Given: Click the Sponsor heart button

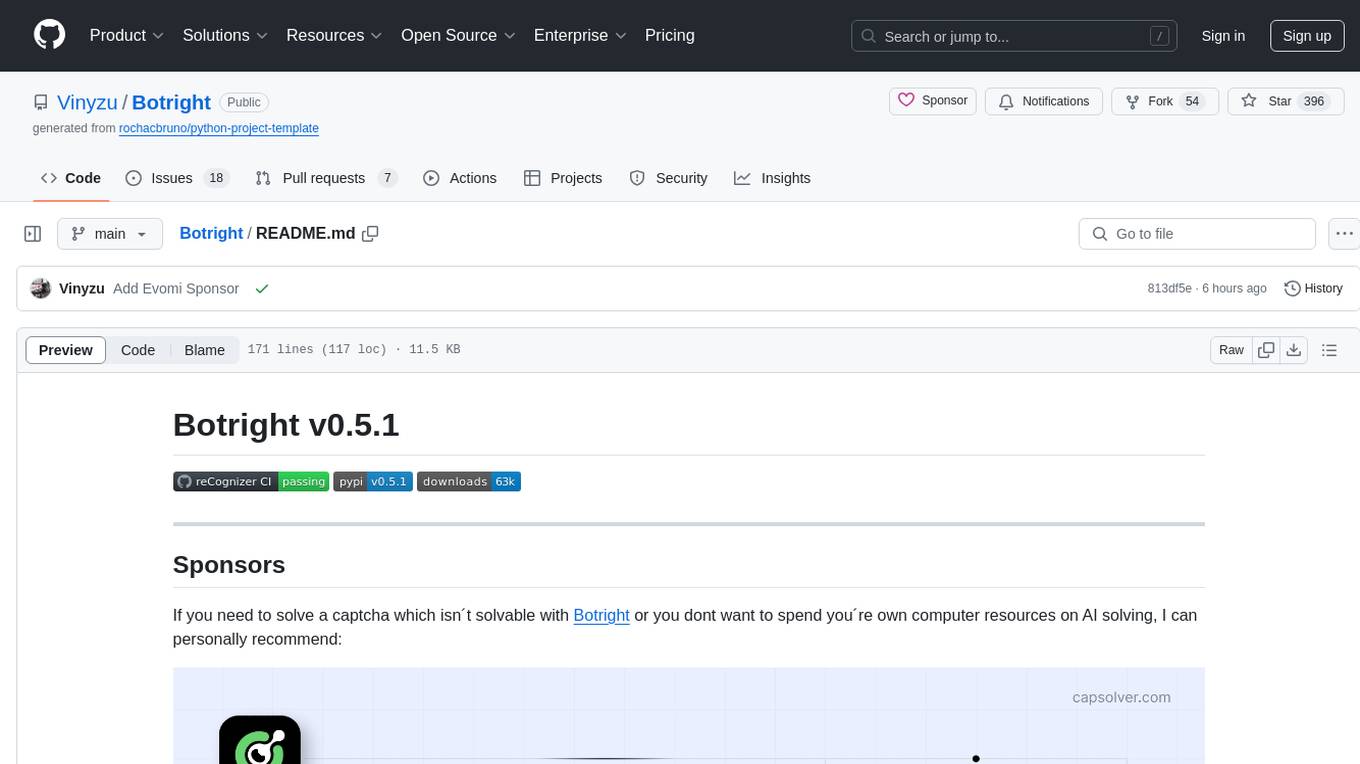Looking at the screenshot, I should (x=933, y=101).
